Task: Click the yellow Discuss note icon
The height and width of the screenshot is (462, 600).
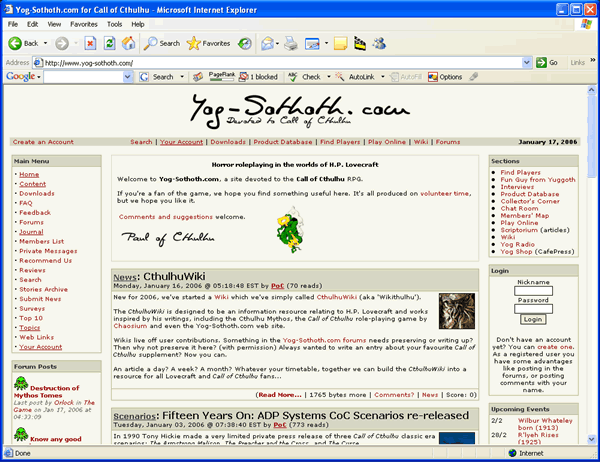Action: [x=341, y=43]
